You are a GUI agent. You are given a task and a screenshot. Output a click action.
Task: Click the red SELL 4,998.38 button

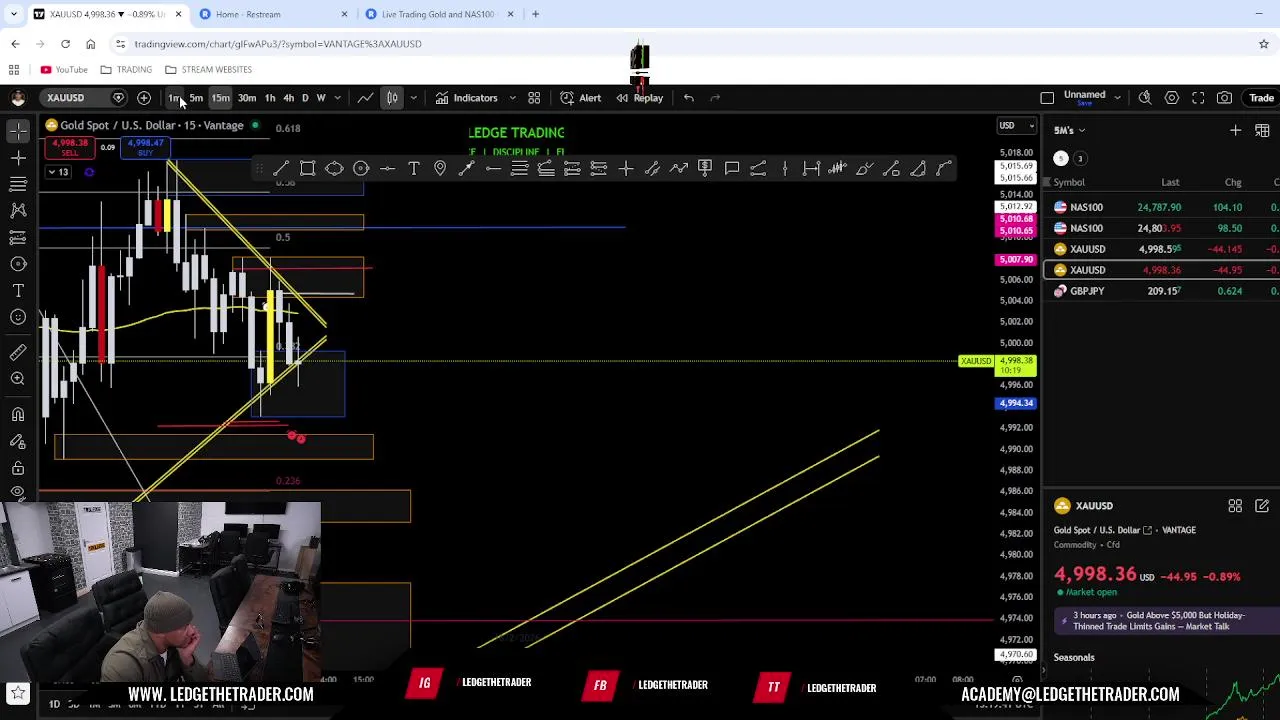click(69, 147)
